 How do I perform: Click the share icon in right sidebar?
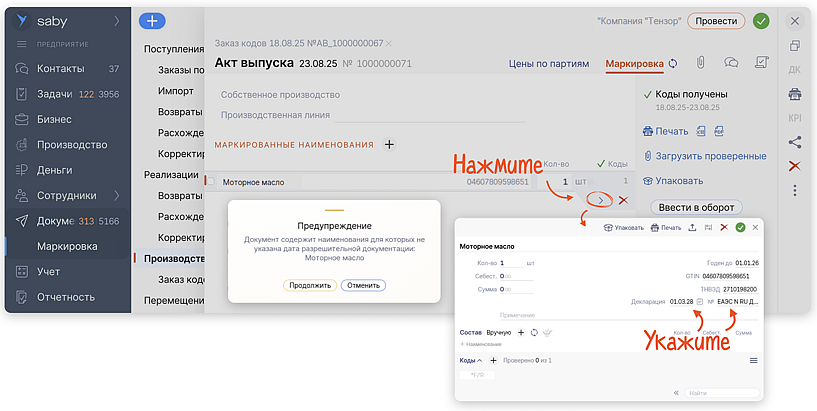[x=795, y=142]
